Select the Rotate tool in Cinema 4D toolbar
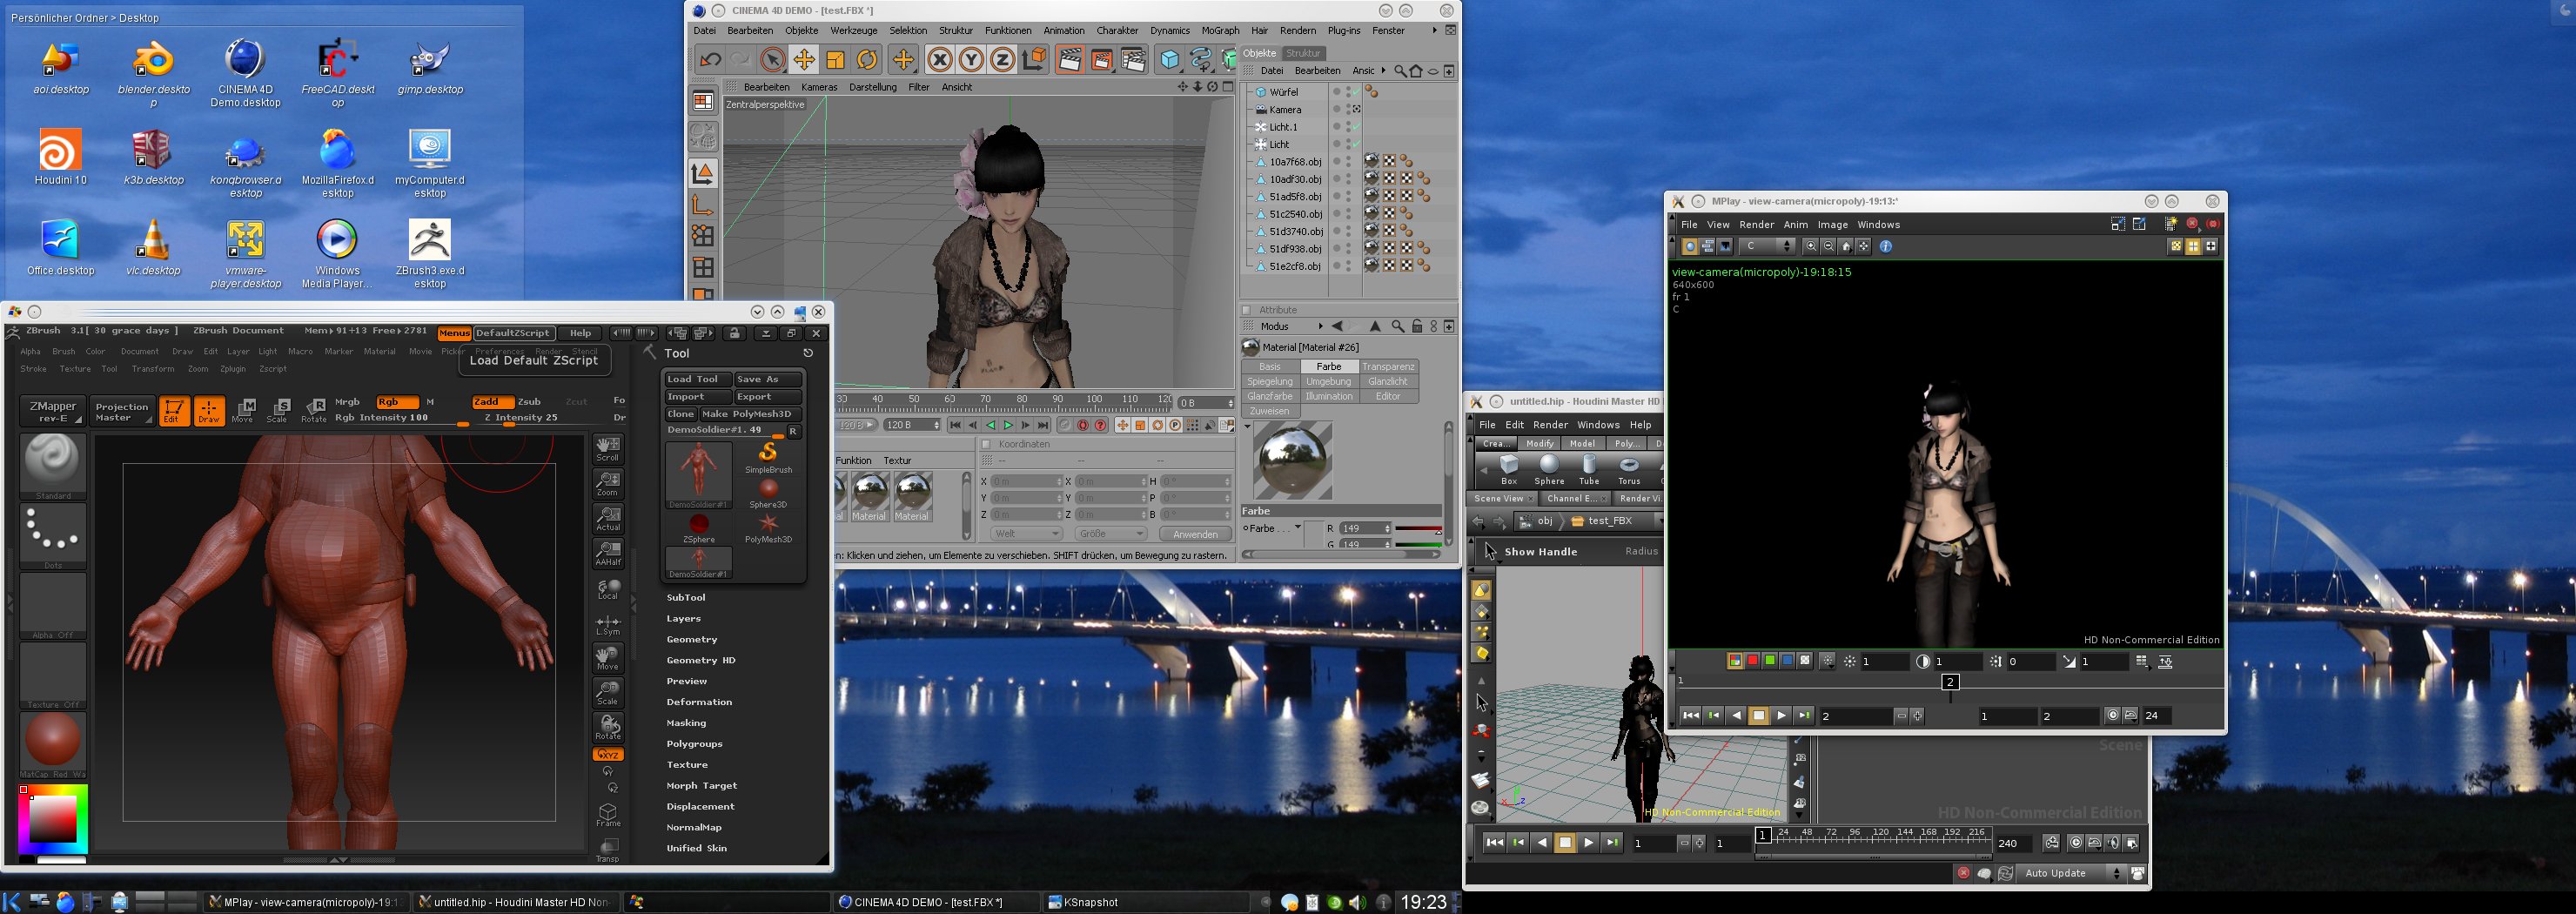Viewport: 2576px width, 914px height. (867, 60)
